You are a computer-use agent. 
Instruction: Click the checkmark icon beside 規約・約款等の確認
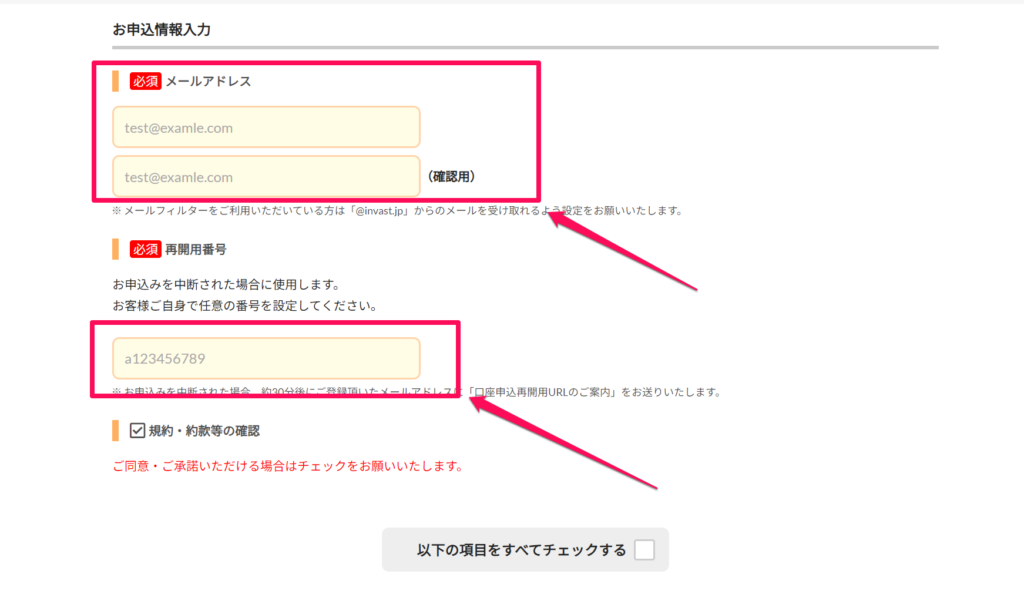tap(138, 431)
